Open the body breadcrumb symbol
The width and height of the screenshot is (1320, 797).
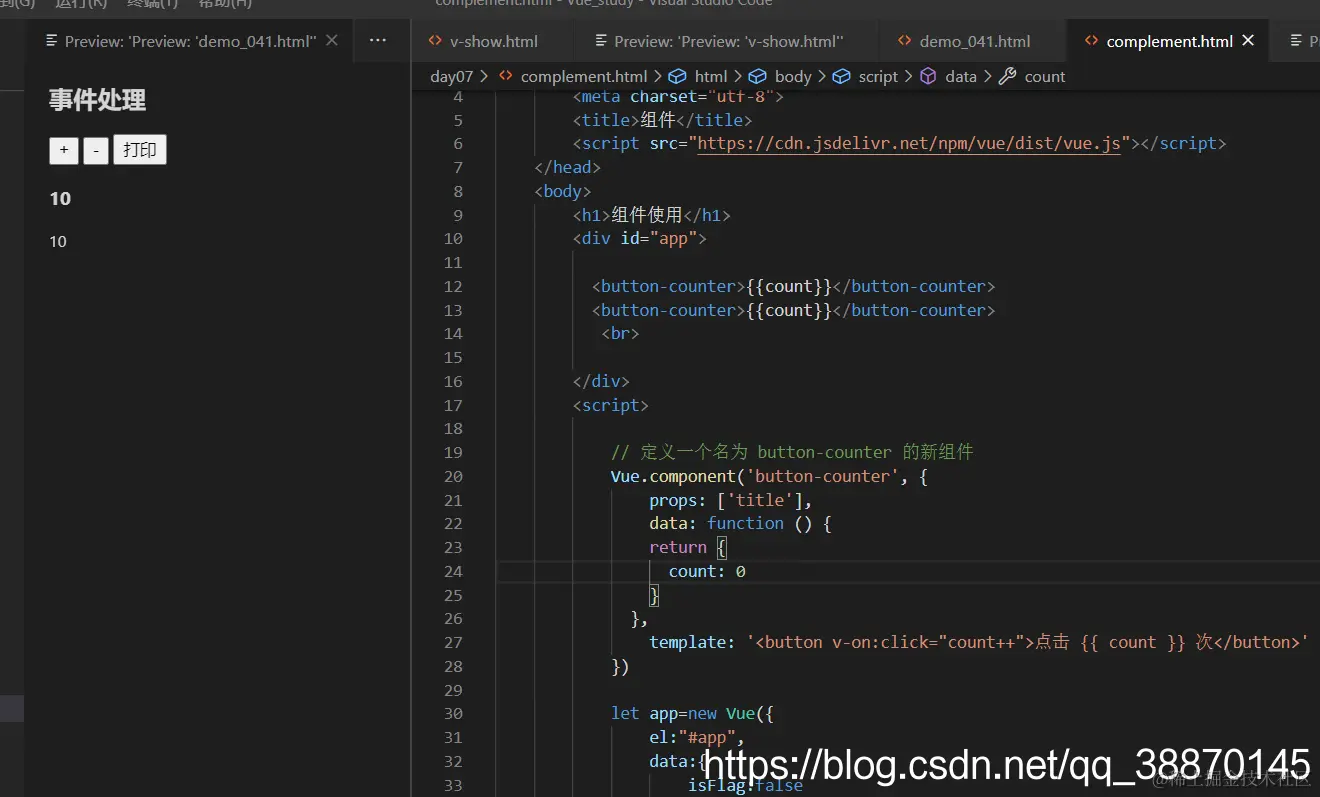[x=793, y=76]
